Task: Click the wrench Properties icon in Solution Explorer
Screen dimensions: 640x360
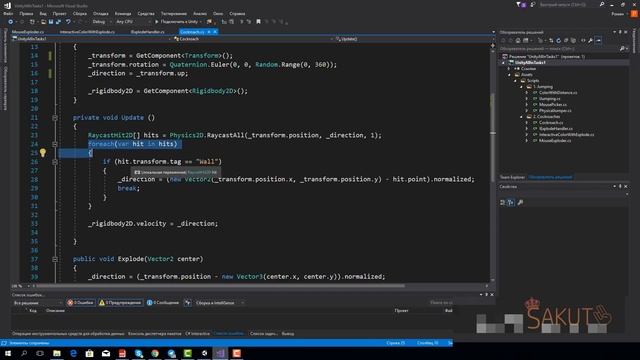Action: [590, 40]
